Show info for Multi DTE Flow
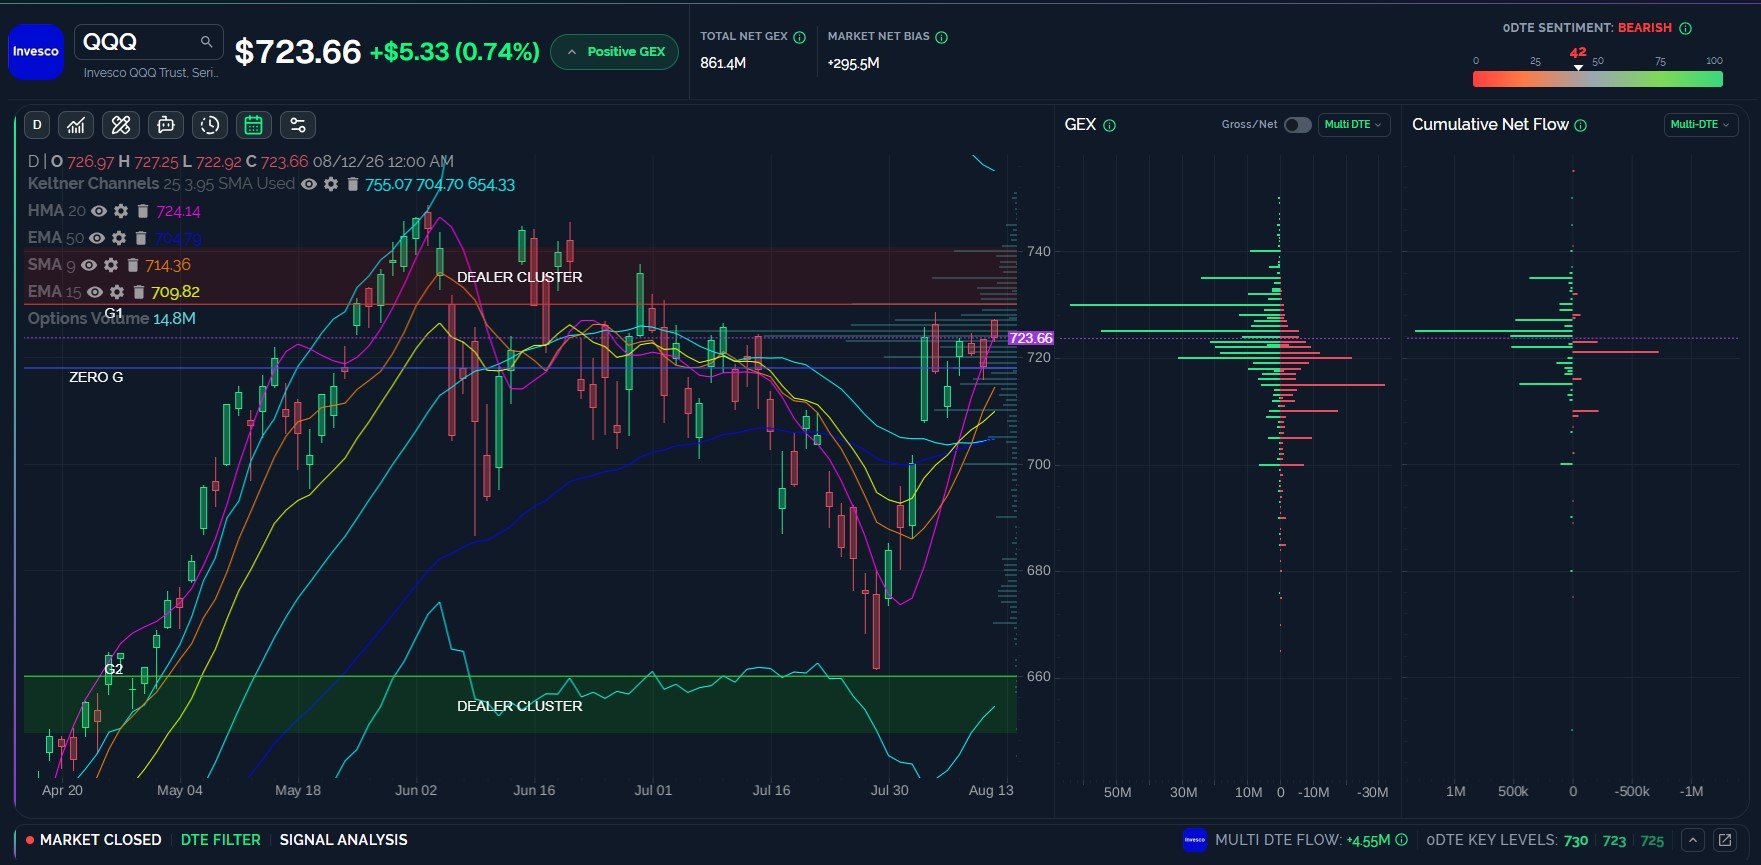Screen dimensions: 1761x865 (x=1402, y=840)
